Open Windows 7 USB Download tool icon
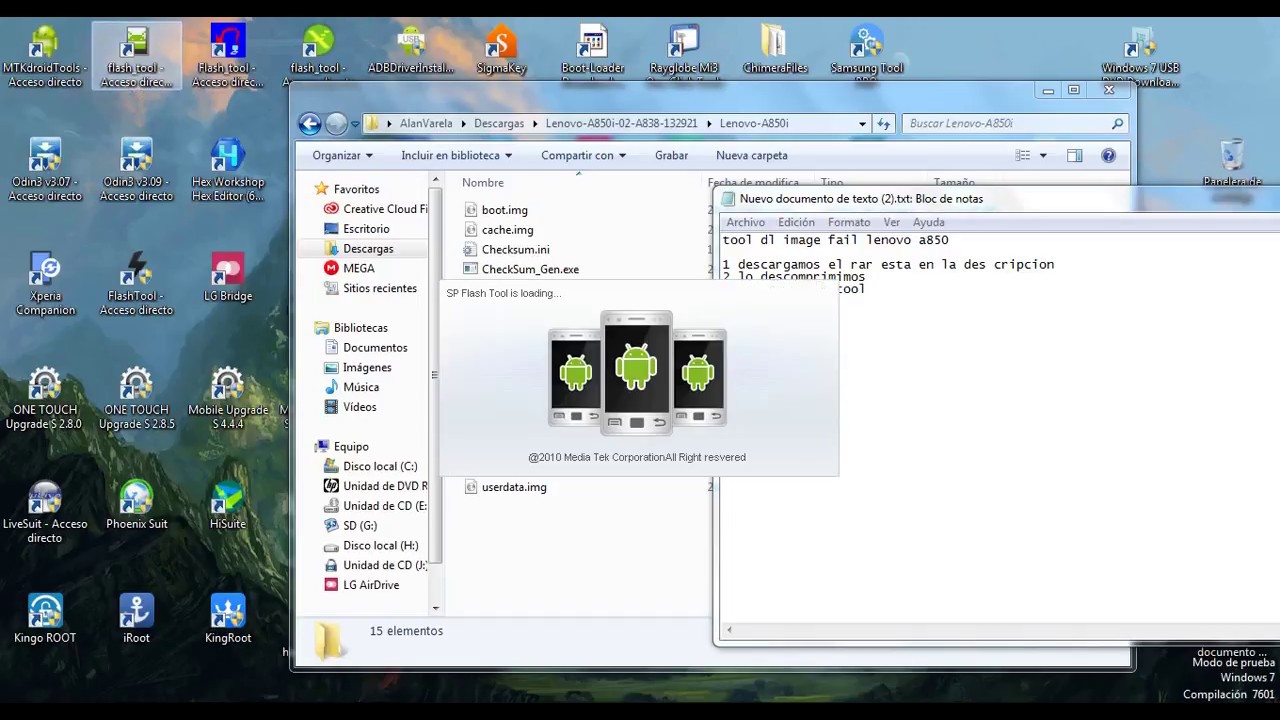The image size is (1280, 720). [x=1140, y=57]
